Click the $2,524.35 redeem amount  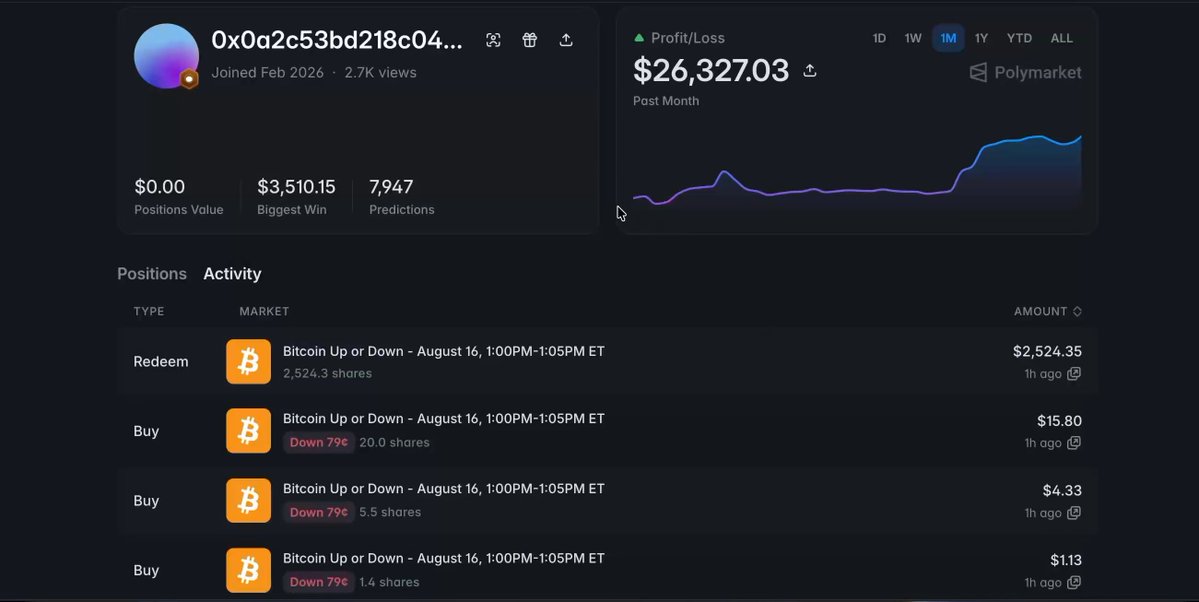[1047, 351]
